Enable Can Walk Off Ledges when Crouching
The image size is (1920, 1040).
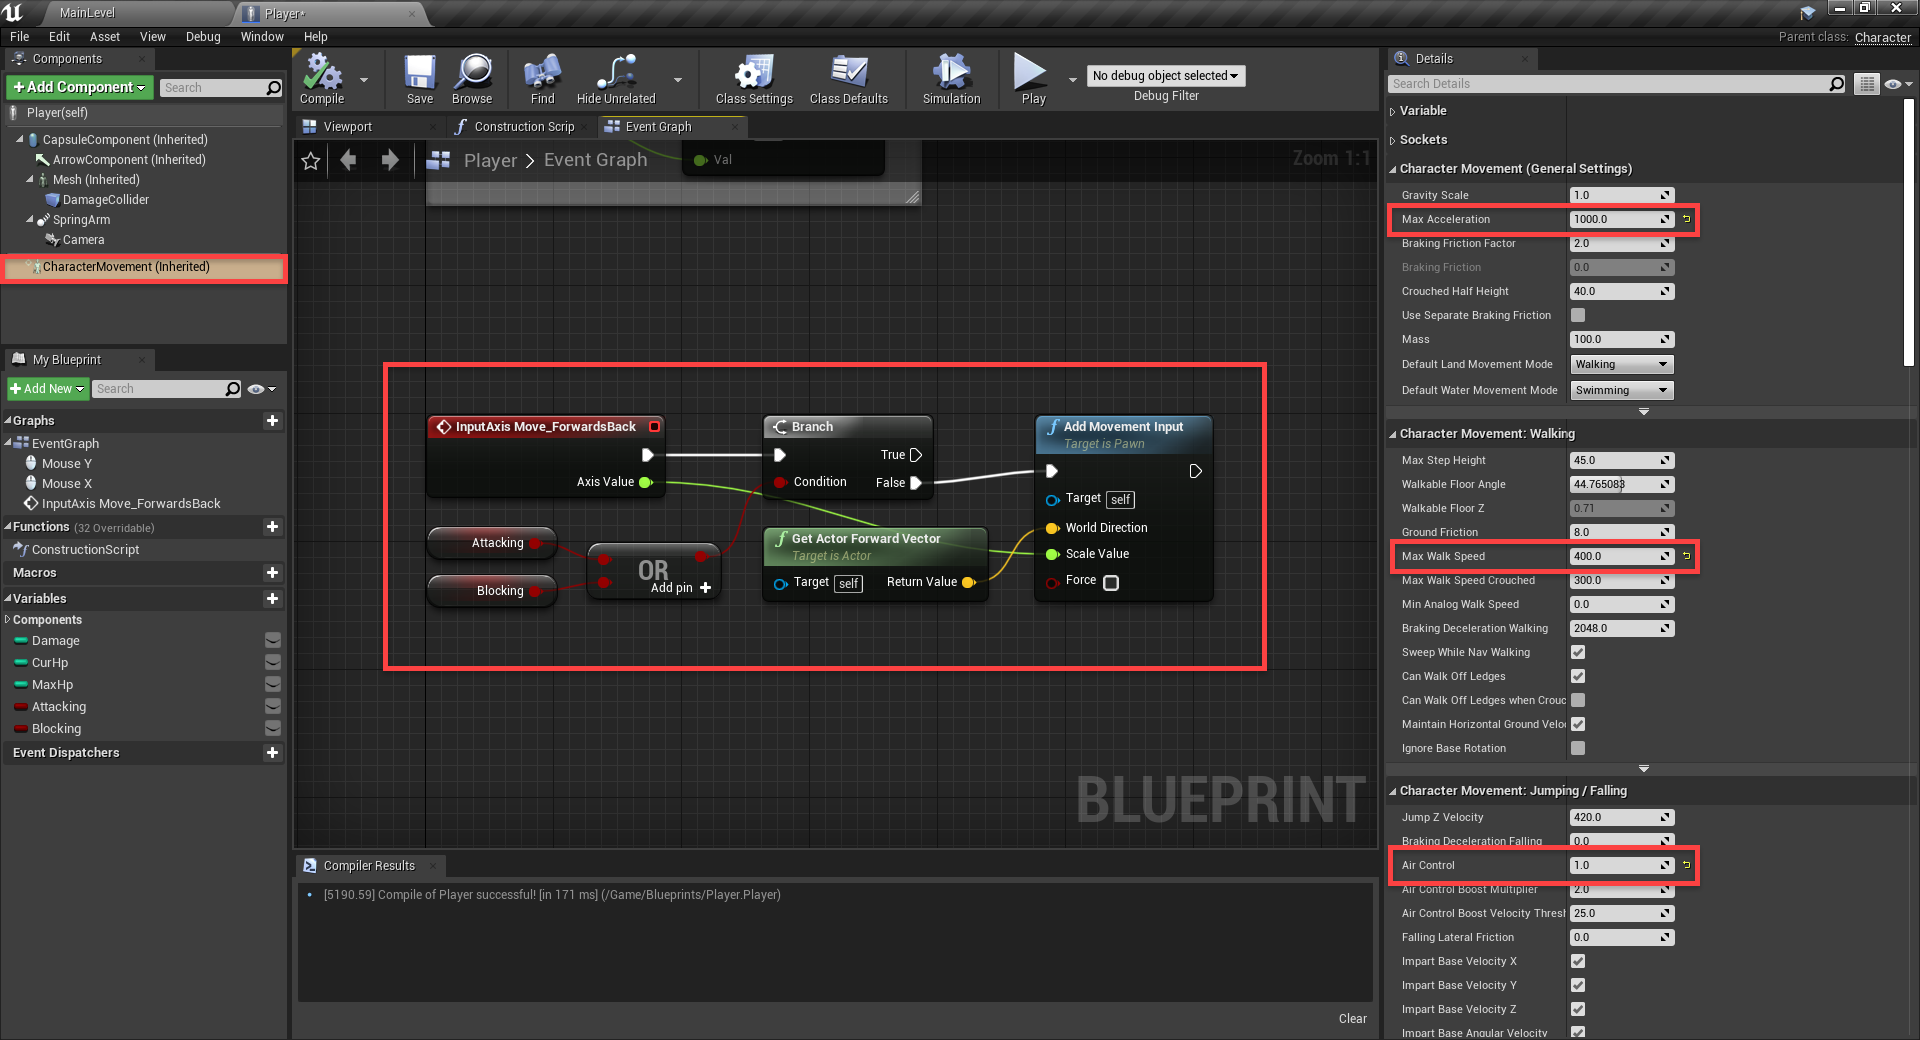point(1578,700)
